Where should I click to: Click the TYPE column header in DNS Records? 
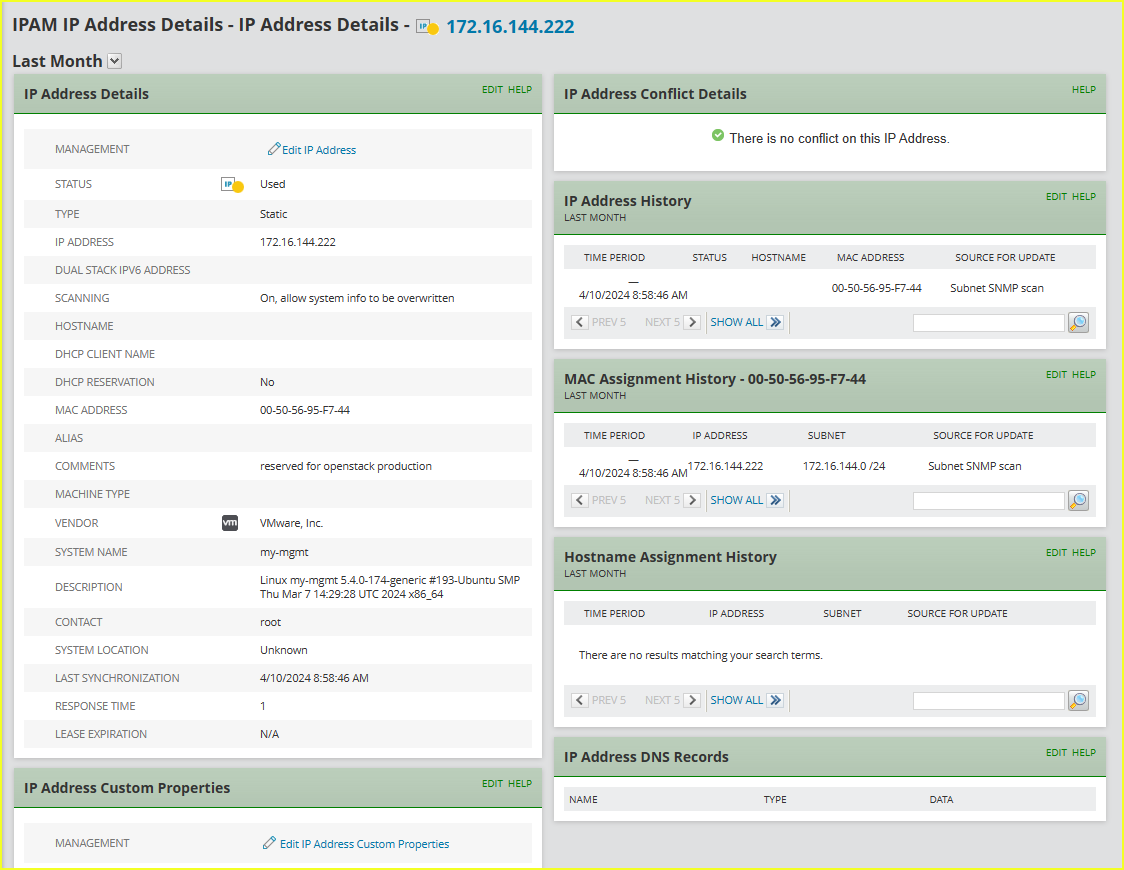click(x=775, y=800)
